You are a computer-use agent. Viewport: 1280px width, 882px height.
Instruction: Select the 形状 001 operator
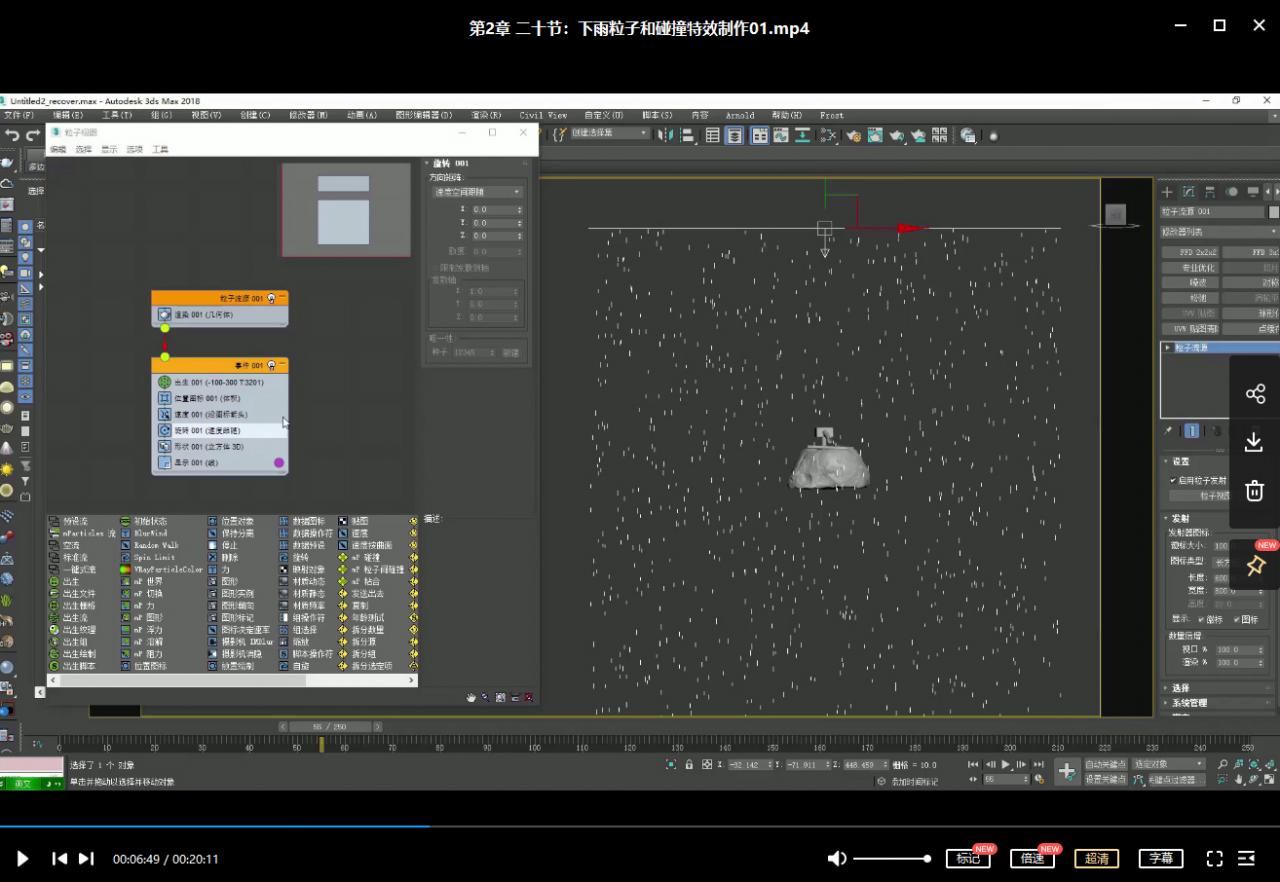pos(220,446)
